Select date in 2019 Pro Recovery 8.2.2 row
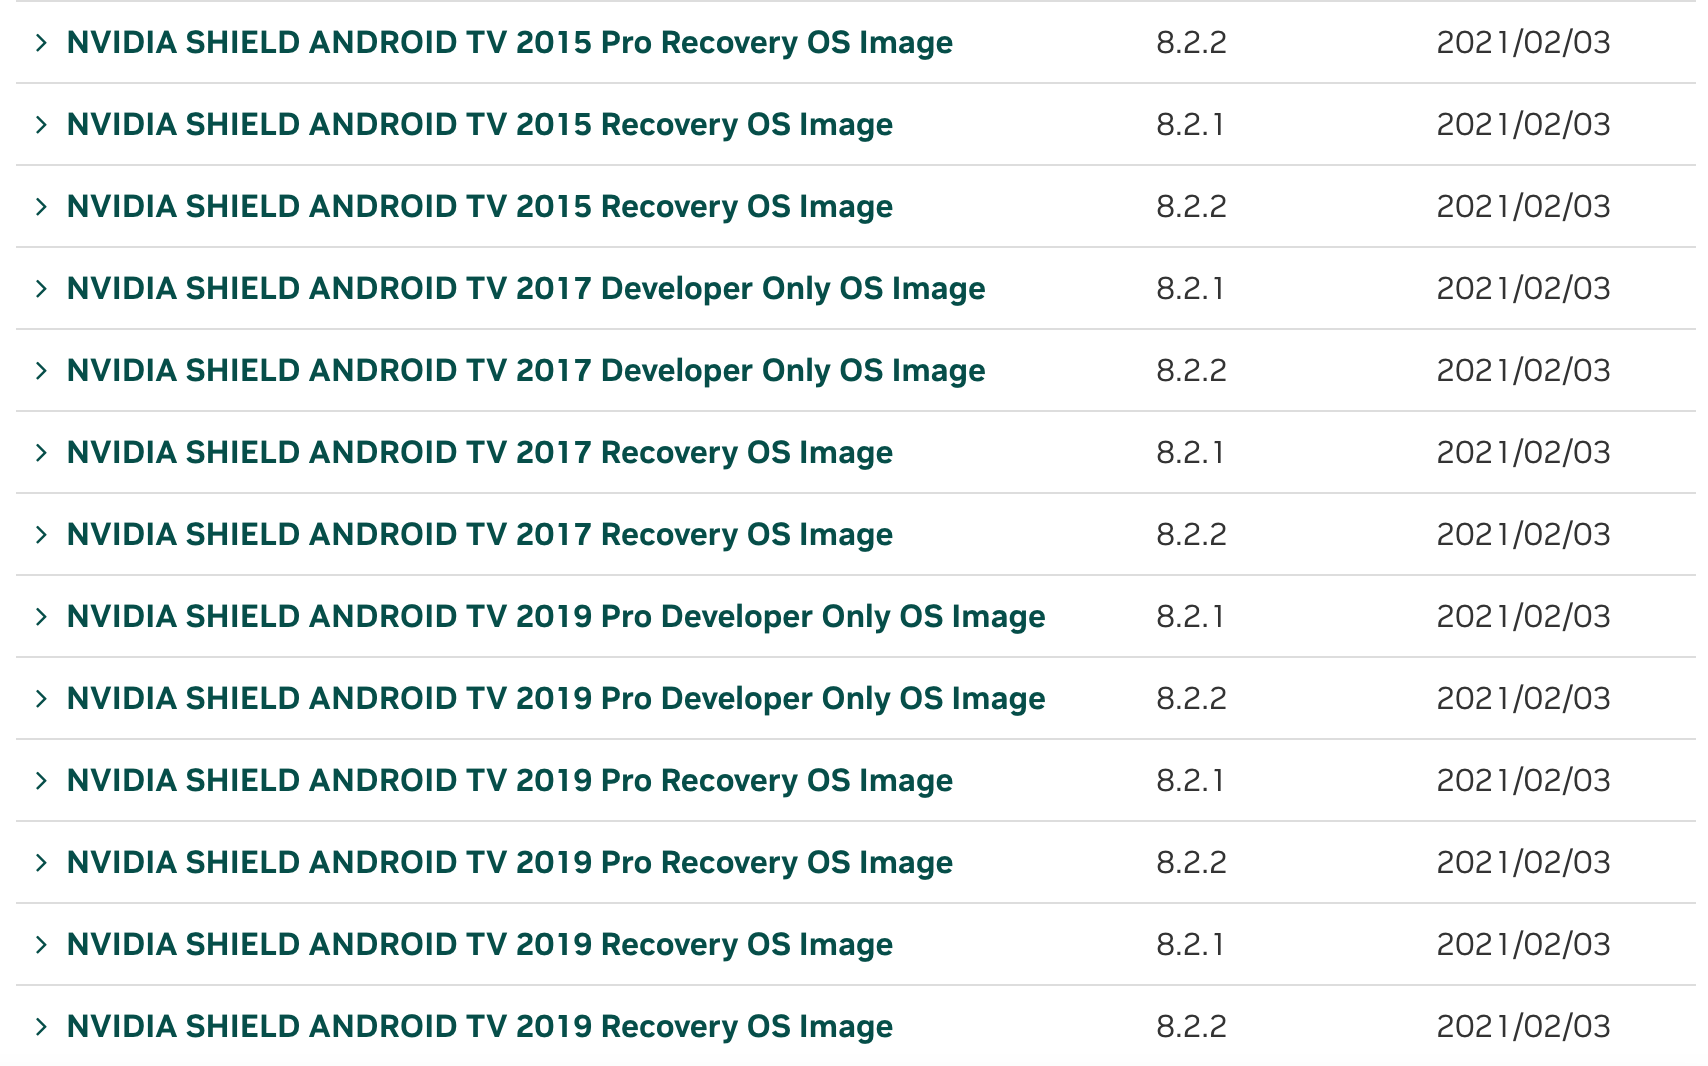1708x1066 pixels. (x=1524, y=862)
